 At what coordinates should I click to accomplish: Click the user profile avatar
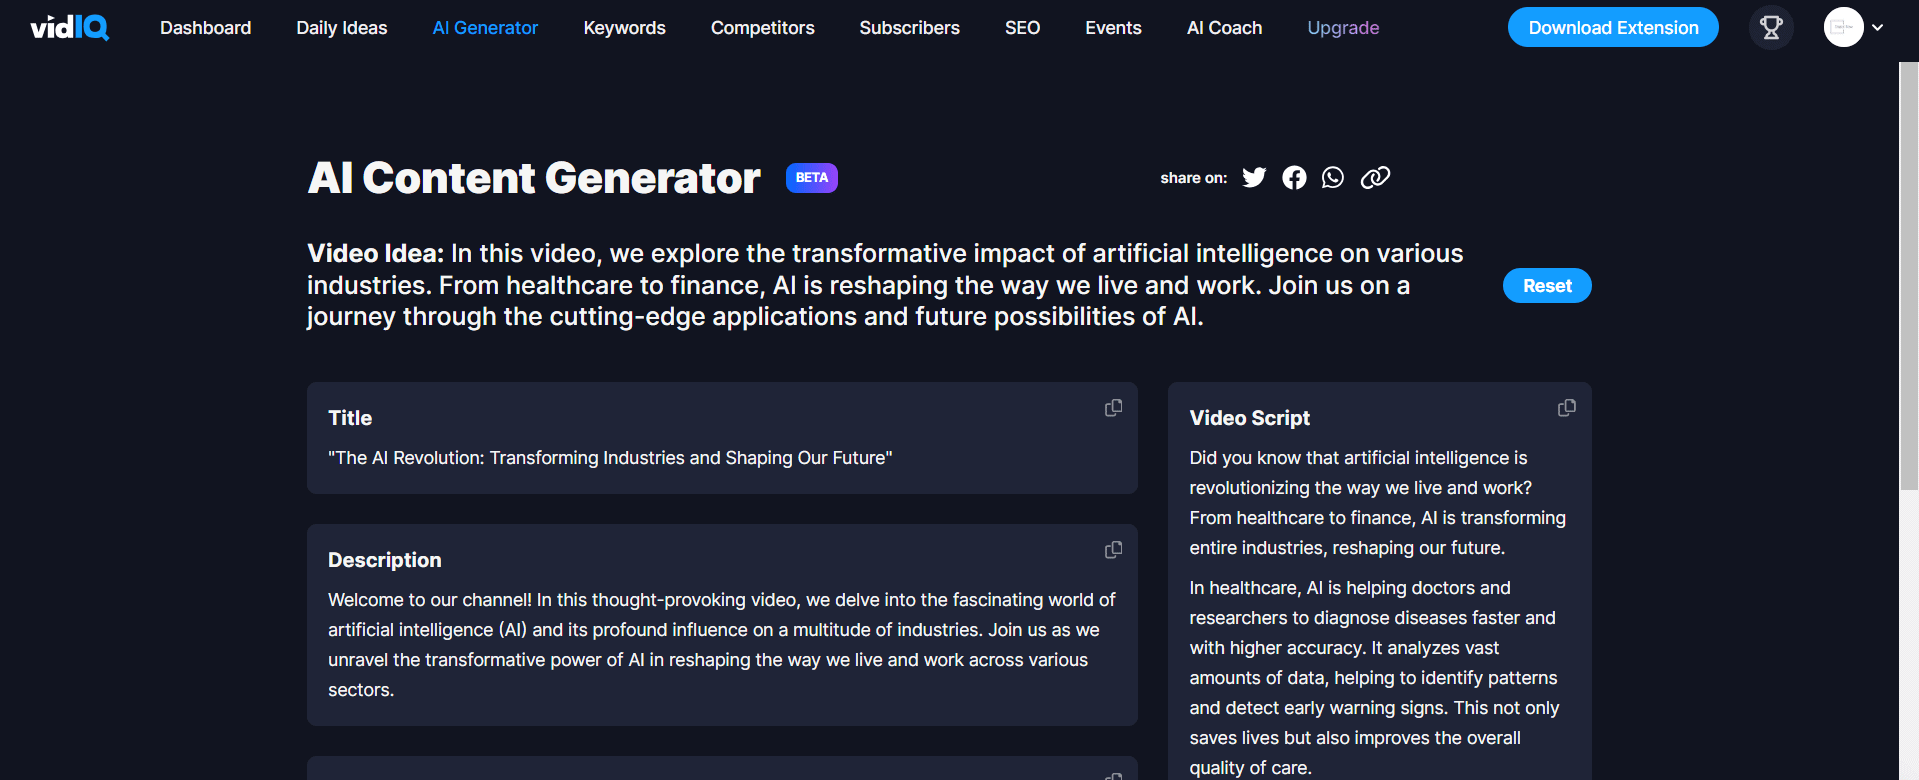point(1843,27)
